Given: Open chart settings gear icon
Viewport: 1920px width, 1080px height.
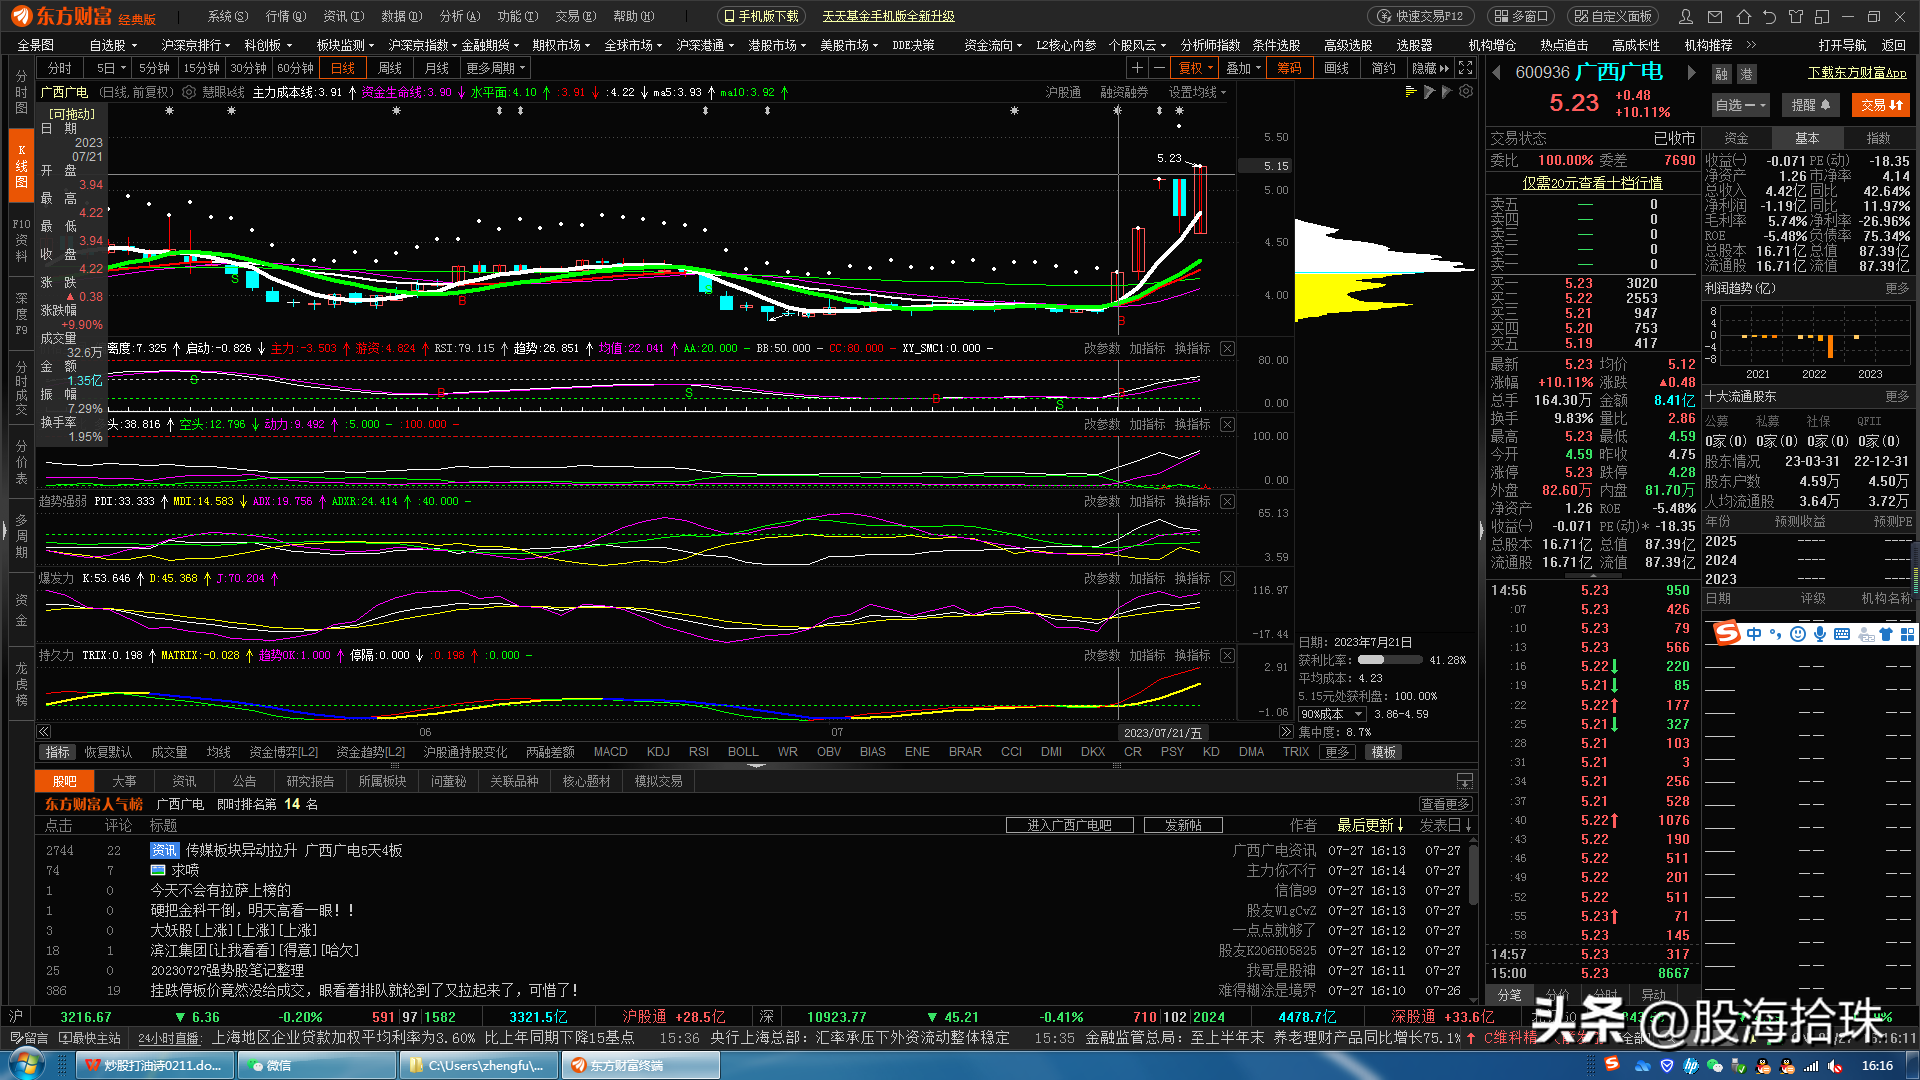Looking at the screenshot, I should pos(1466,92).
